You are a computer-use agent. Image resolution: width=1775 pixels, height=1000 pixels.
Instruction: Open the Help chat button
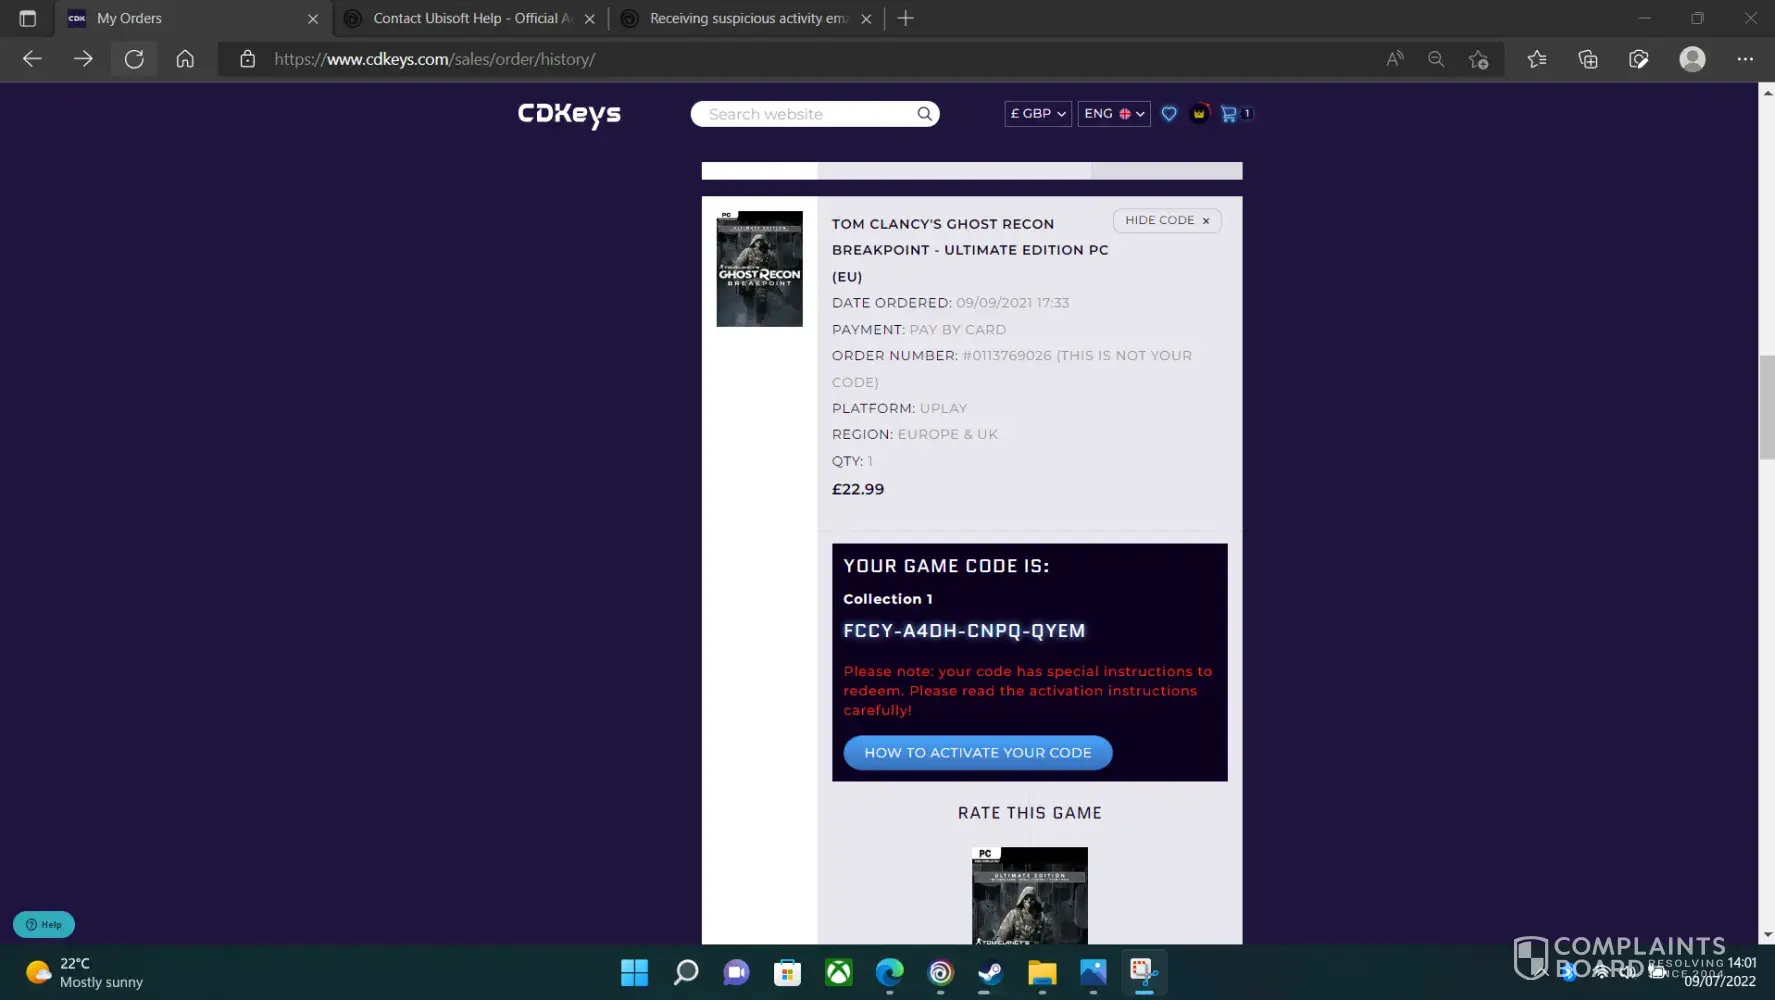[44, 925]
